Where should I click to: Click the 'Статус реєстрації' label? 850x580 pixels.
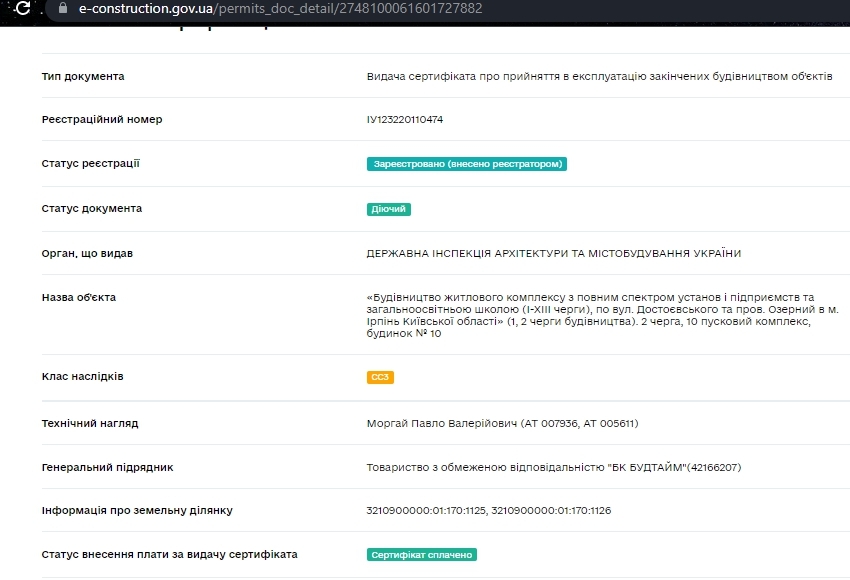click(x=91, y=164)
